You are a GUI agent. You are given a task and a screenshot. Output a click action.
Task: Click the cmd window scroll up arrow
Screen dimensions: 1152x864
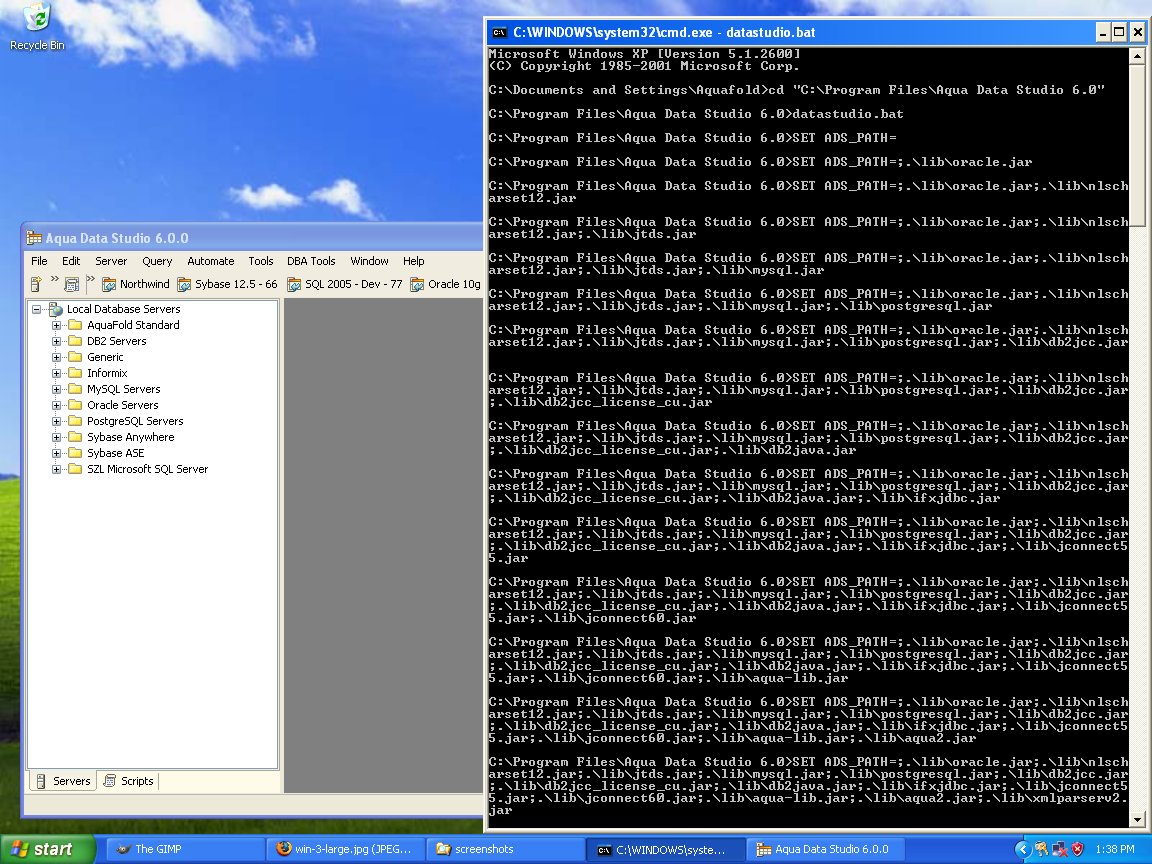click(1138, 56)
